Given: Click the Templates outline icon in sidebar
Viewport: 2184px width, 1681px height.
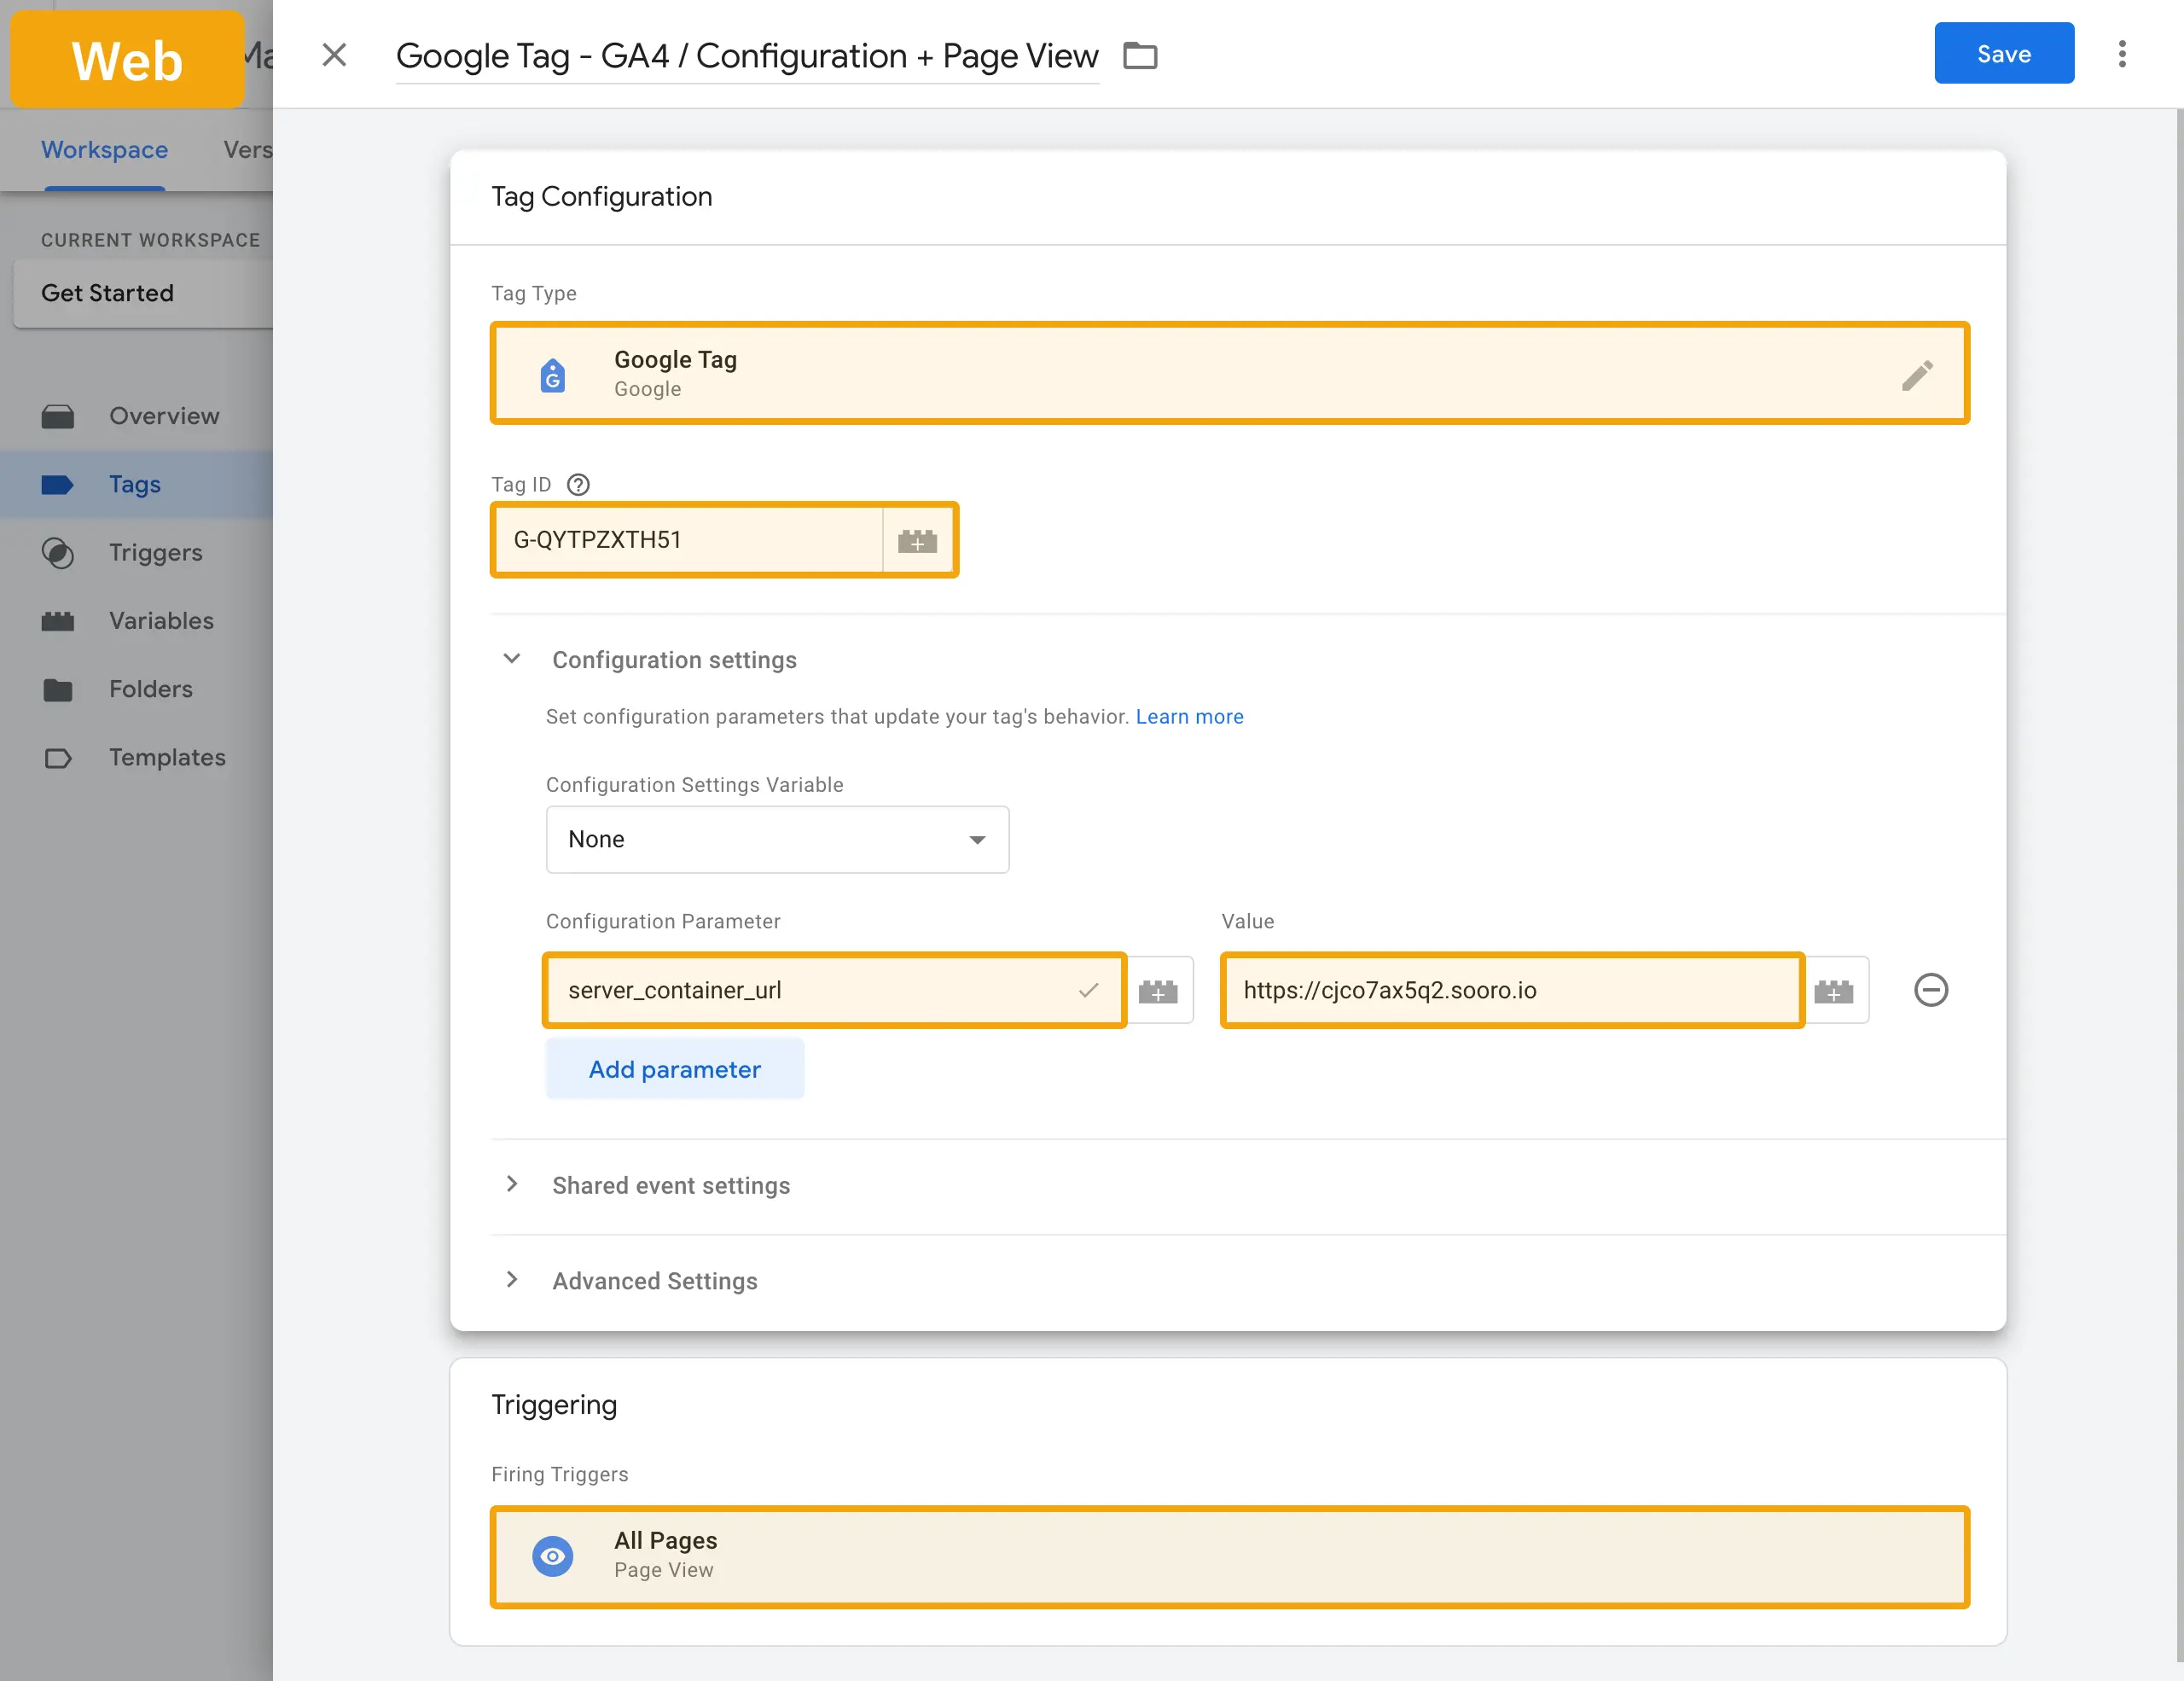Looking at the screenshot, I should click(x=58, y=758).
